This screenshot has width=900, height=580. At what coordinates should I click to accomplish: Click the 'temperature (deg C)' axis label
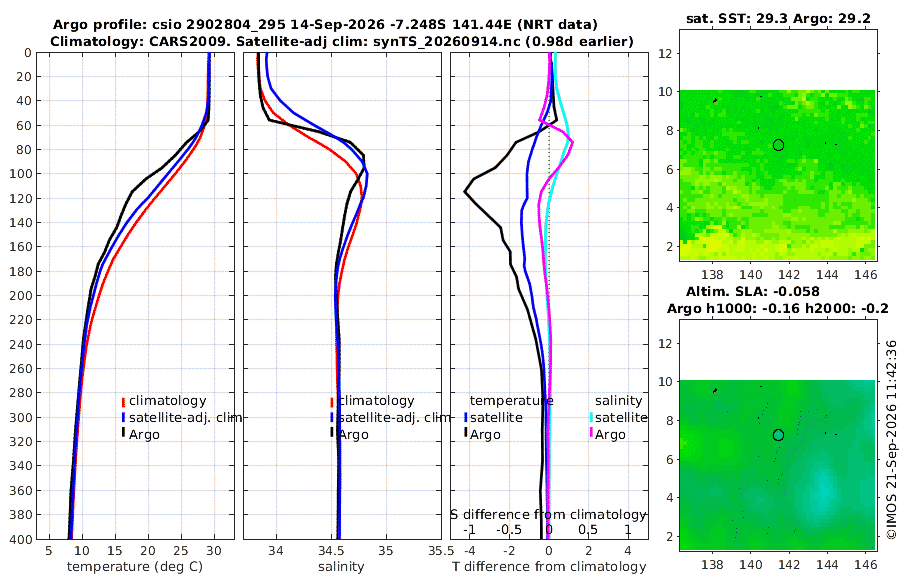tap(135, 567)
